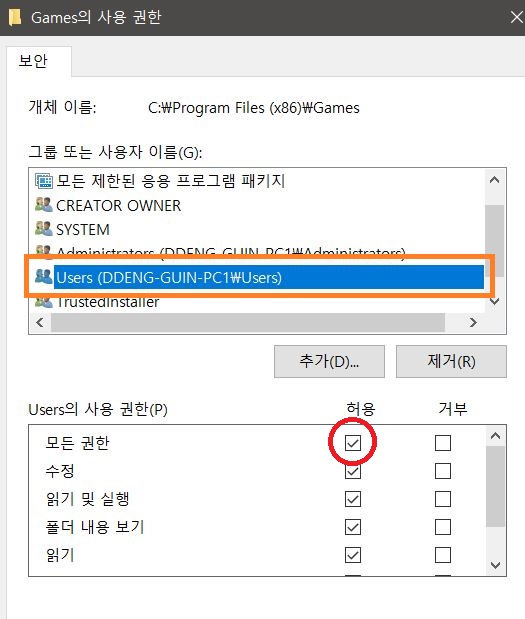
Task: Close the Games의 사용 권한 dialog
Action: (x=516, y=17)
